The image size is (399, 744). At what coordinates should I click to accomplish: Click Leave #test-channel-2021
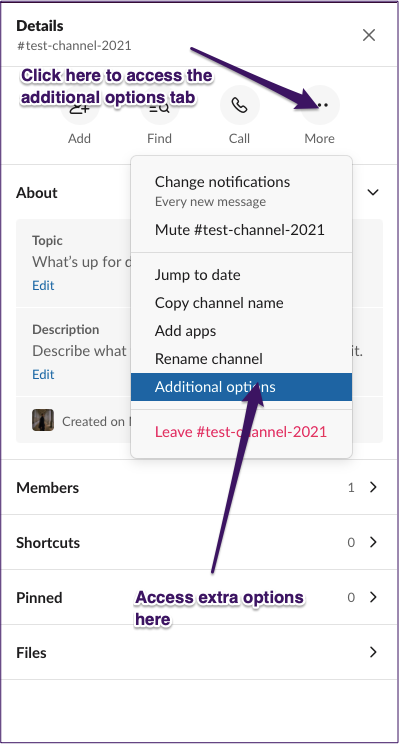tap(241, 432)
